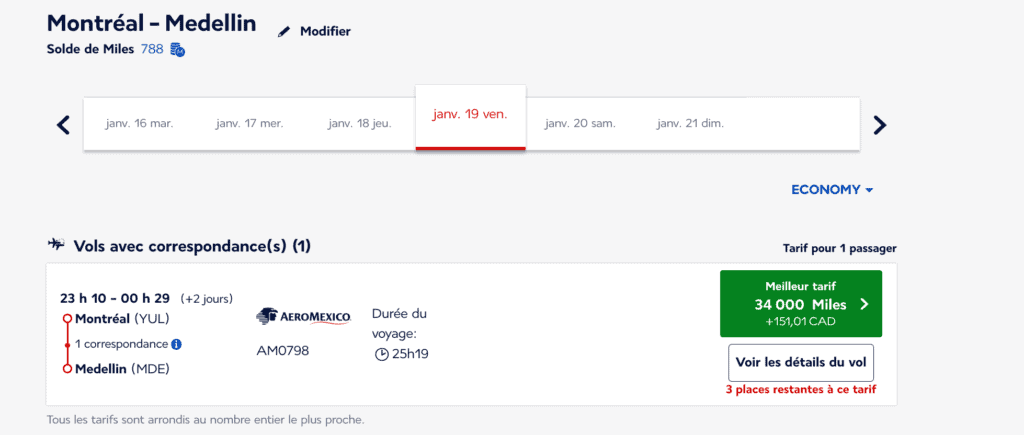
Task: Go to previous dates with left arrow
Action: click(63, 125)
